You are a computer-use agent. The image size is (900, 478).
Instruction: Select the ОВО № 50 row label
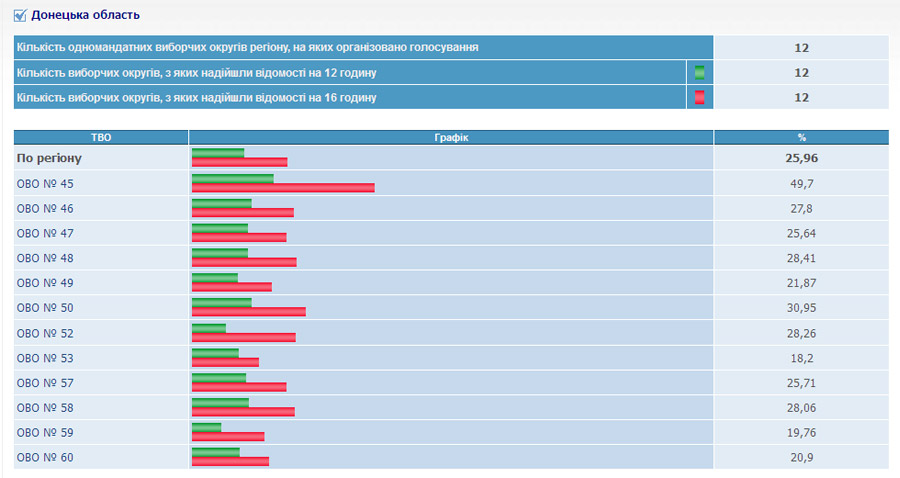click(x=45, y=308)
